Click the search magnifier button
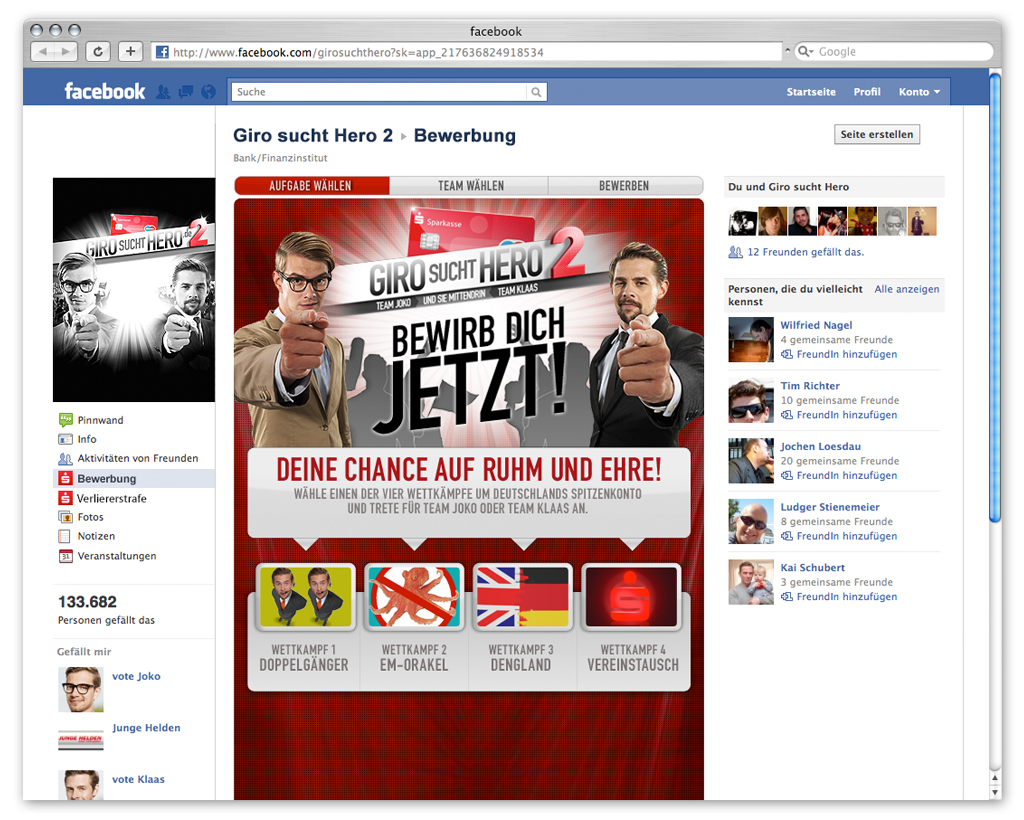The image size is (1024, 820). pos(537,92)
